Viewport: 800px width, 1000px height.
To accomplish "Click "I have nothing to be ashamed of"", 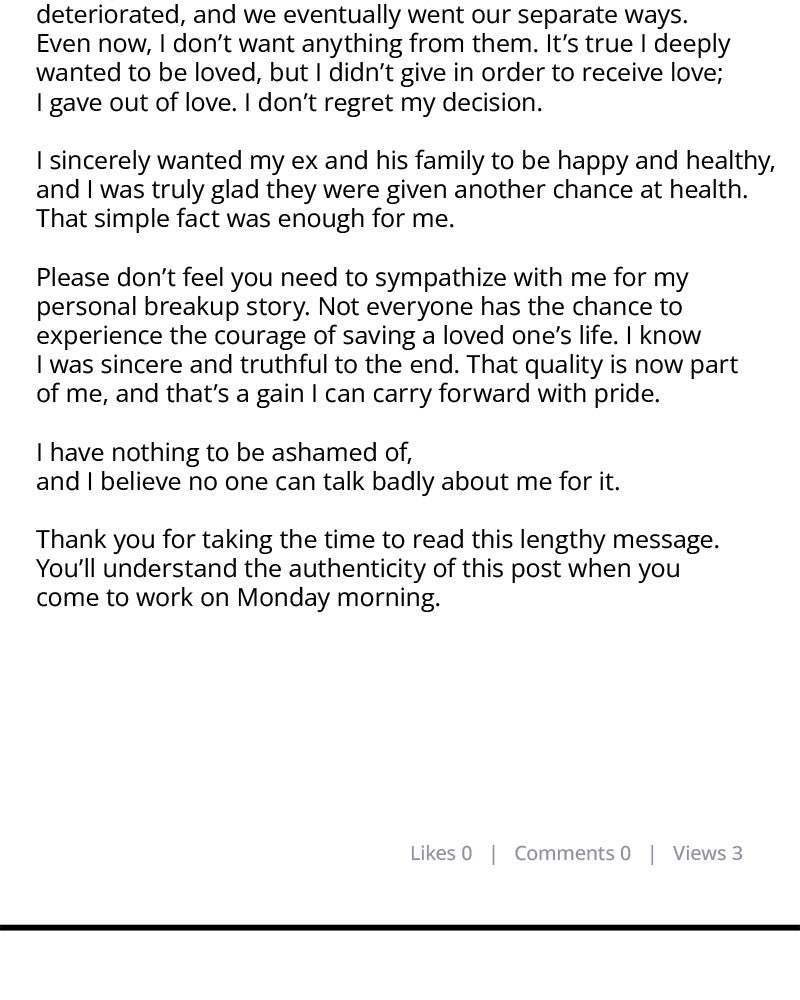I will (224, 452).
